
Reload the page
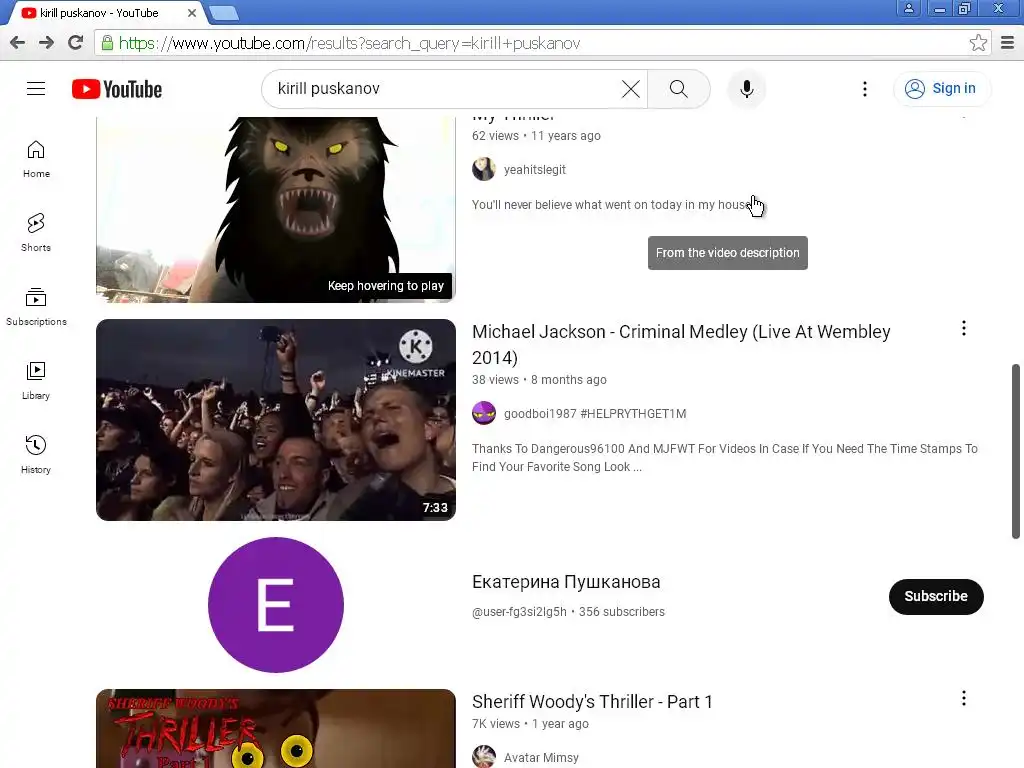[x=76, y=43]
